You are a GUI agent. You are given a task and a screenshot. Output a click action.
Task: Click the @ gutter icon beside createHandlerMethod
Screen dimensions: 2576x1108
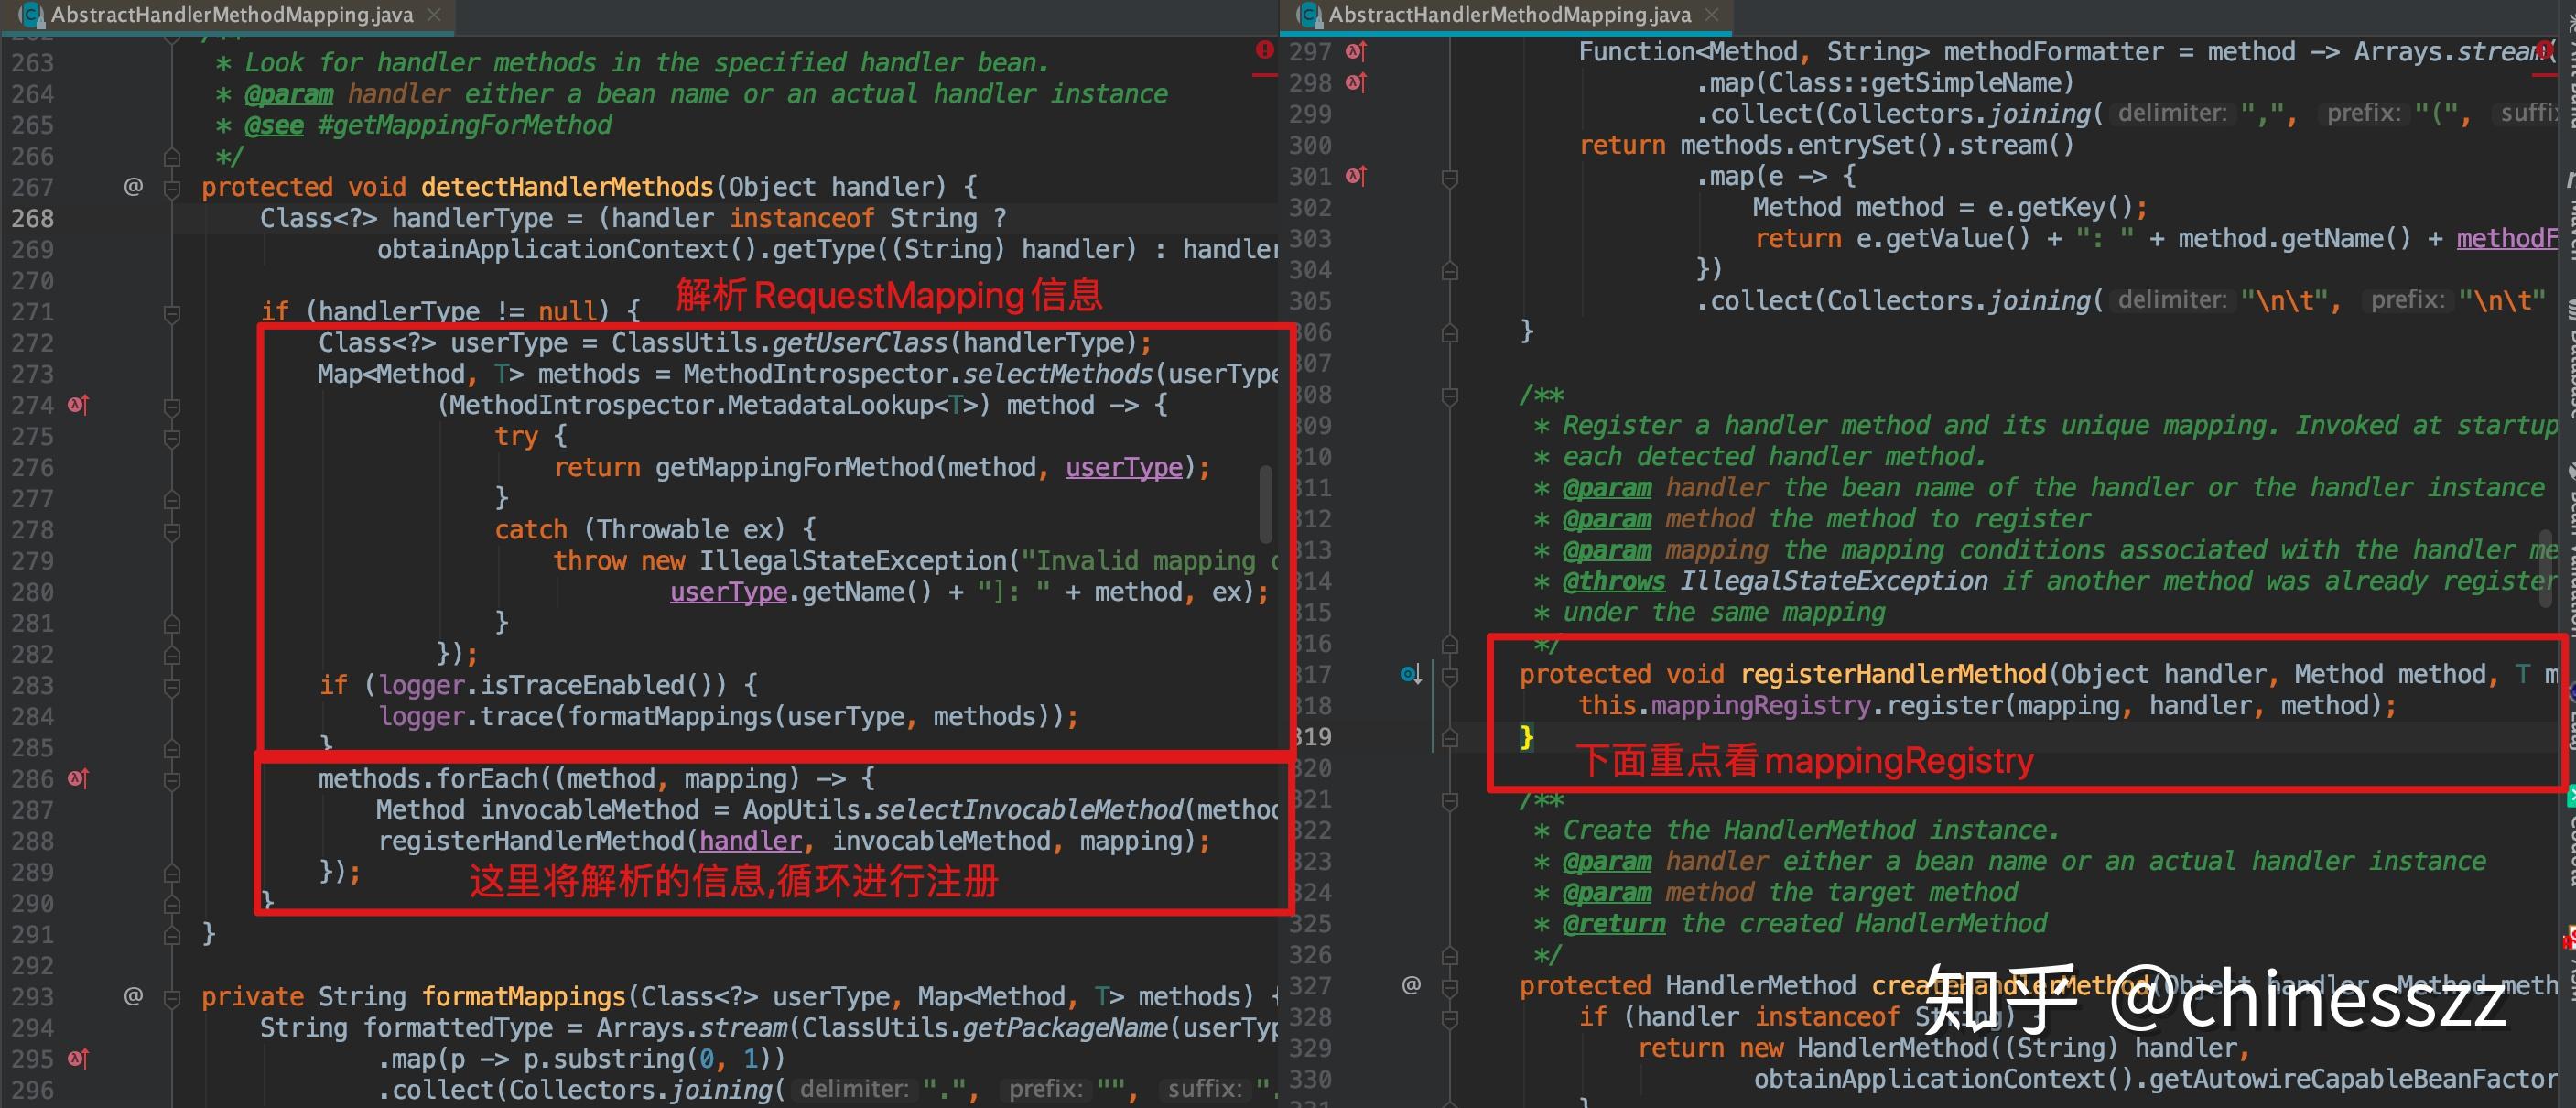pos(1411,985)
